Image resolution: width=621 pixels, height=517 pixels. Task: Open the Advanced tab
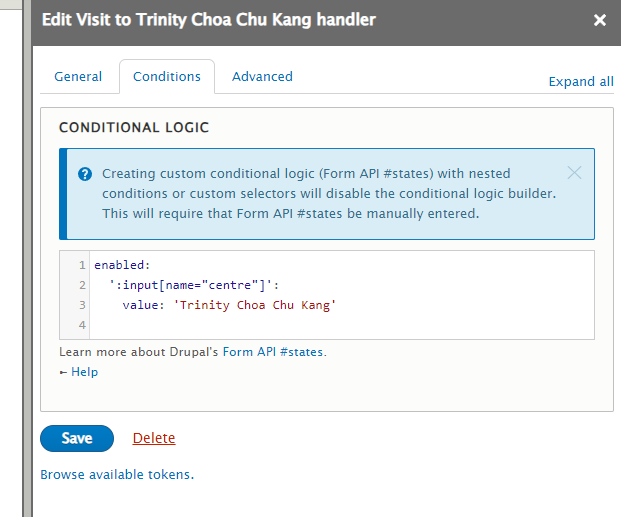262,77
